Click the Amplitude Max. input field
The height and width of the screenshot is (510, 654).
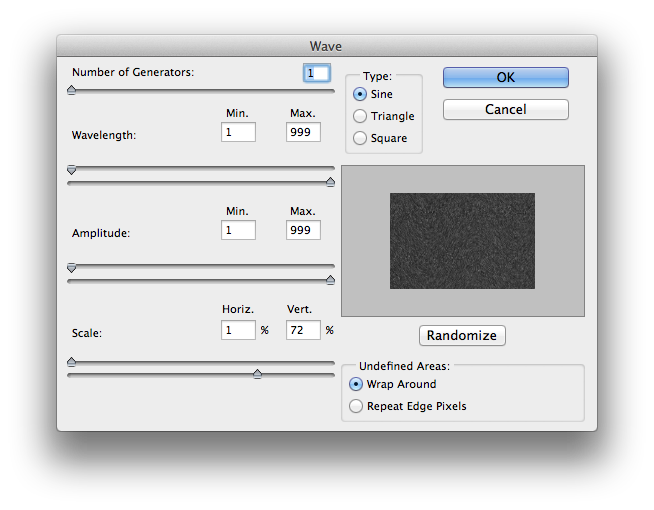tap(303, 230)
